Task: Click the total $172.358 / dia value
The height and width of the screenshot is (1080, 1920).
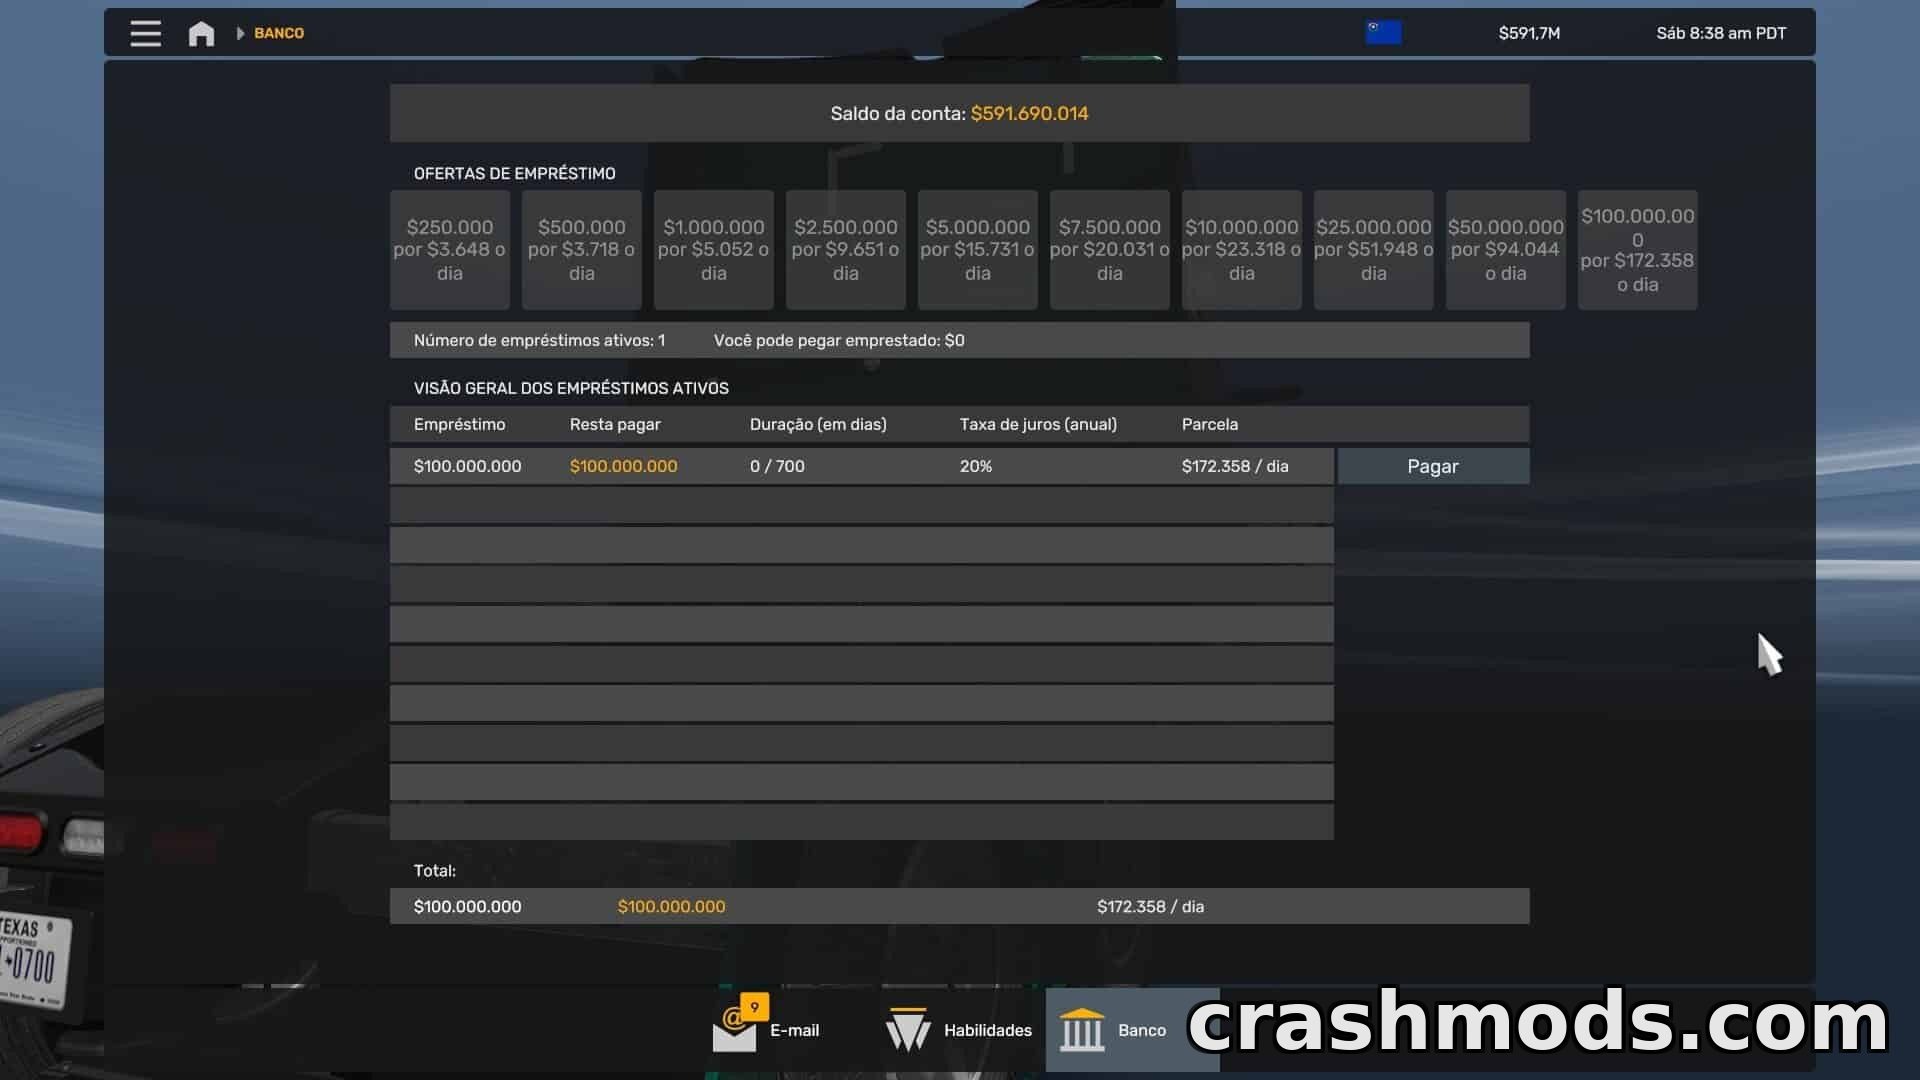Action: click(1150, 906)
